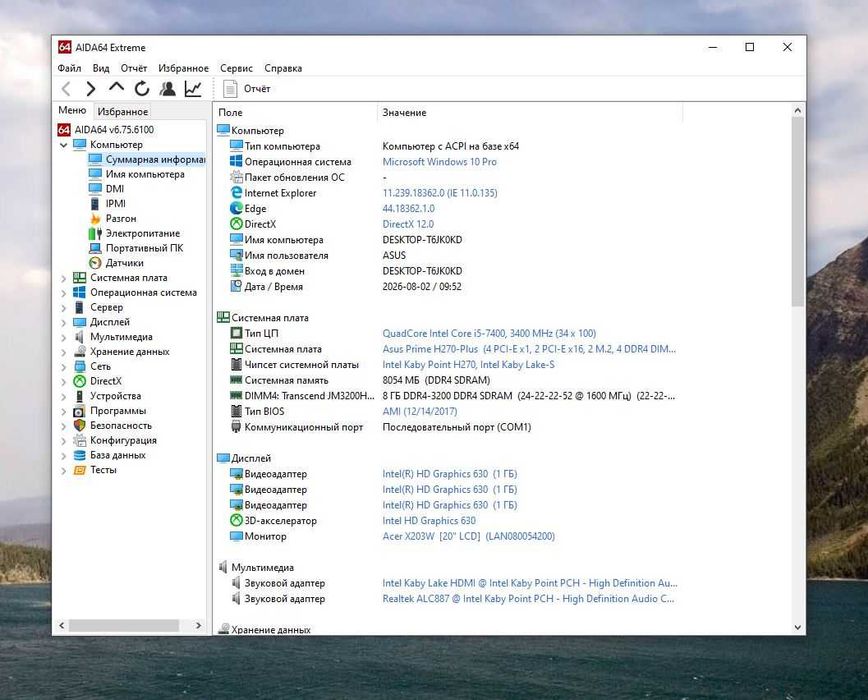The width and height of the screenshot is (868, 700).
Task: Open the Отчёт menu in menu bar
Action: click(134, 68)
